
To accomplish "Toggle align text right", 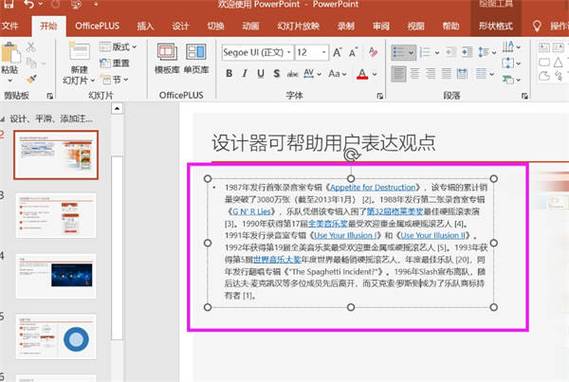I will point(430,74).
